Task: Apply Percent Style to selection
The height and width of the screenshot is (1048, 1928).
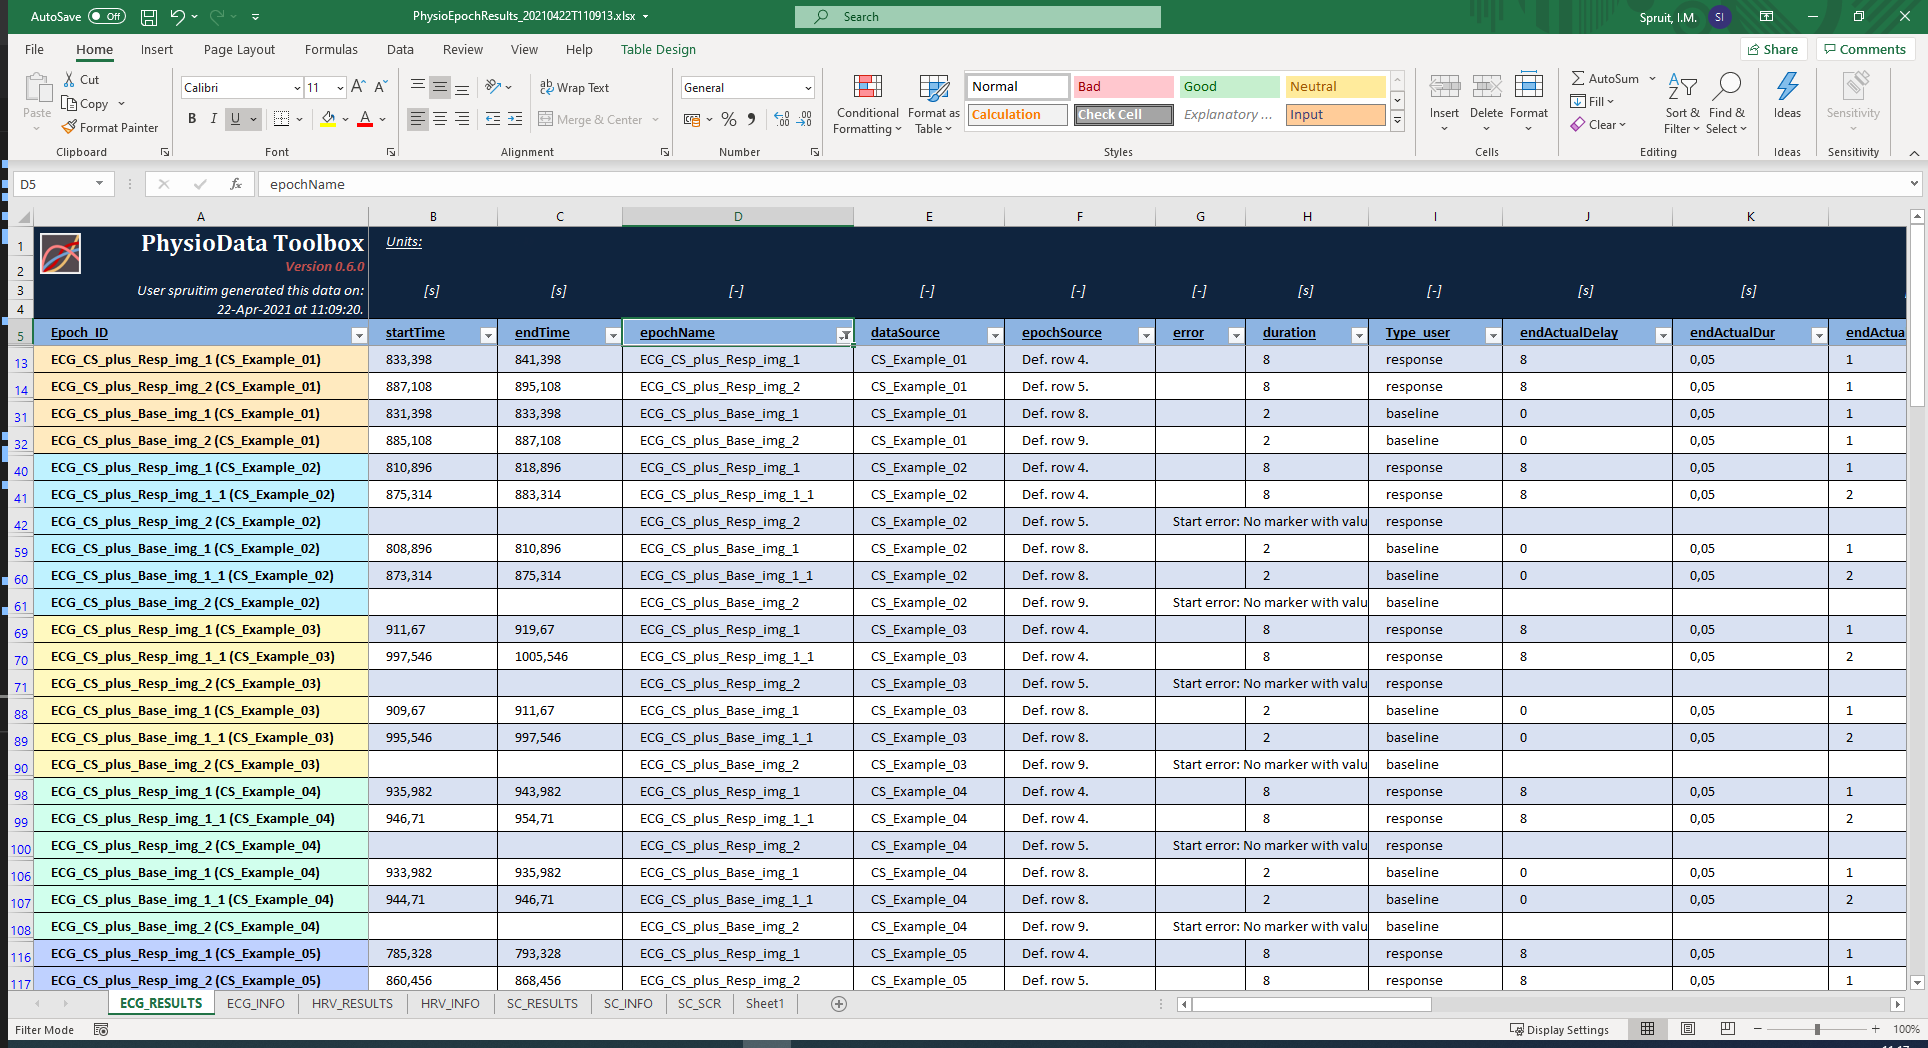Action: pyautogui.click(x=728, y=119)
